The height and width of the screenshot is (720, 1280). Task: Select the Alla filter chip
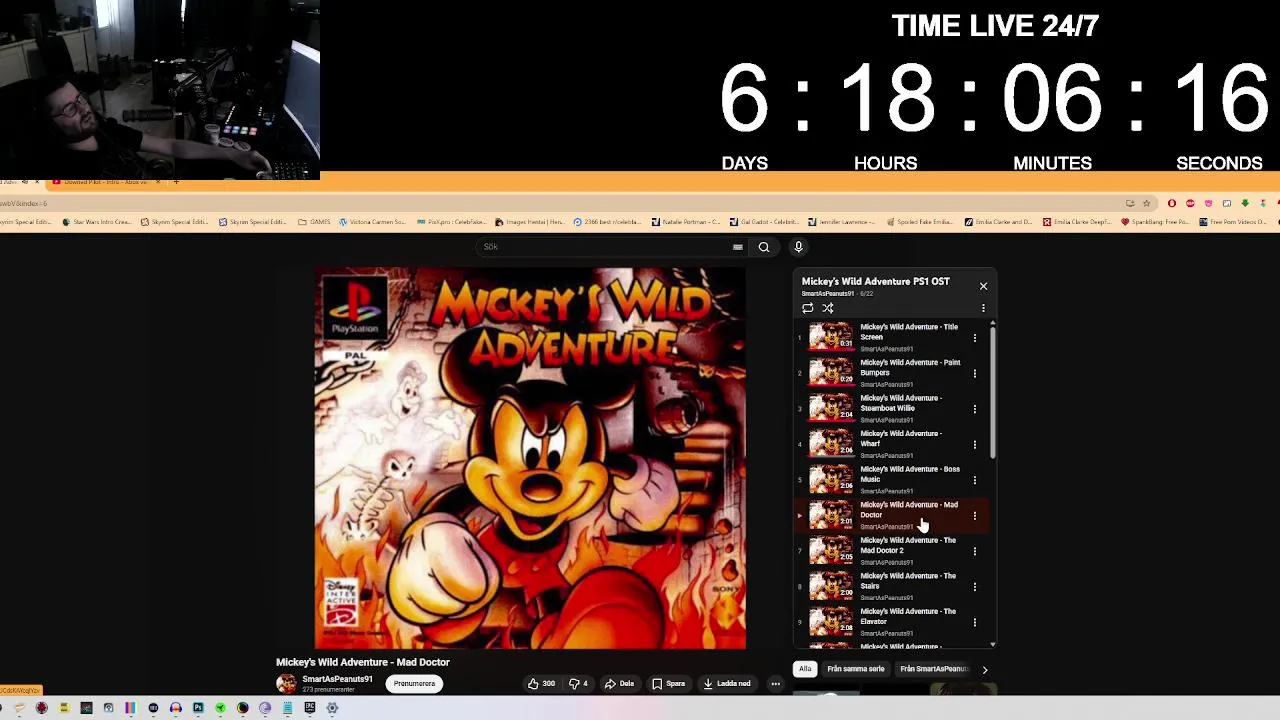tap(805, 669)
